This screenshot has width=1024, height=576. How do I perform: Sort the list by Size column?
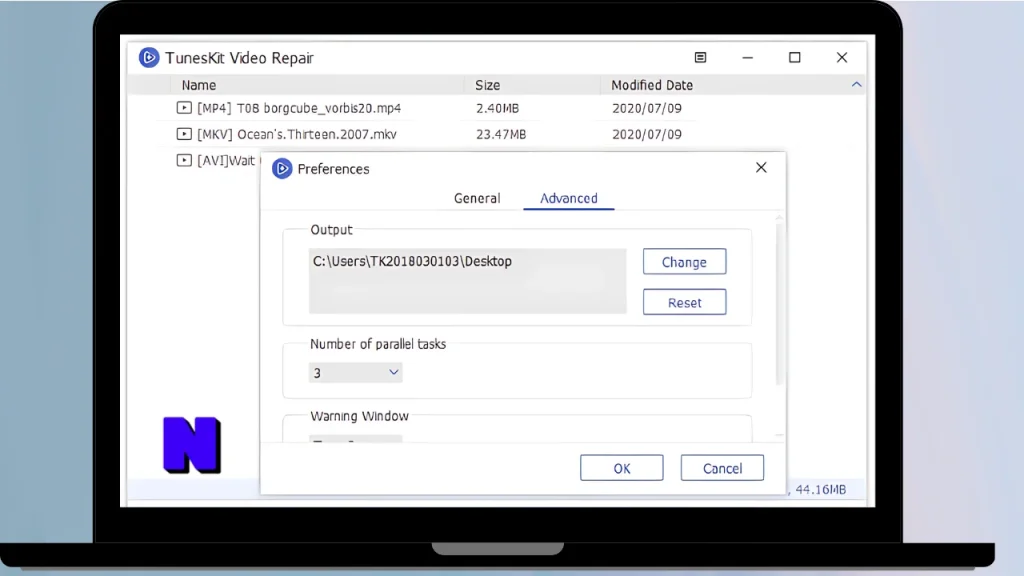point(487,85)
